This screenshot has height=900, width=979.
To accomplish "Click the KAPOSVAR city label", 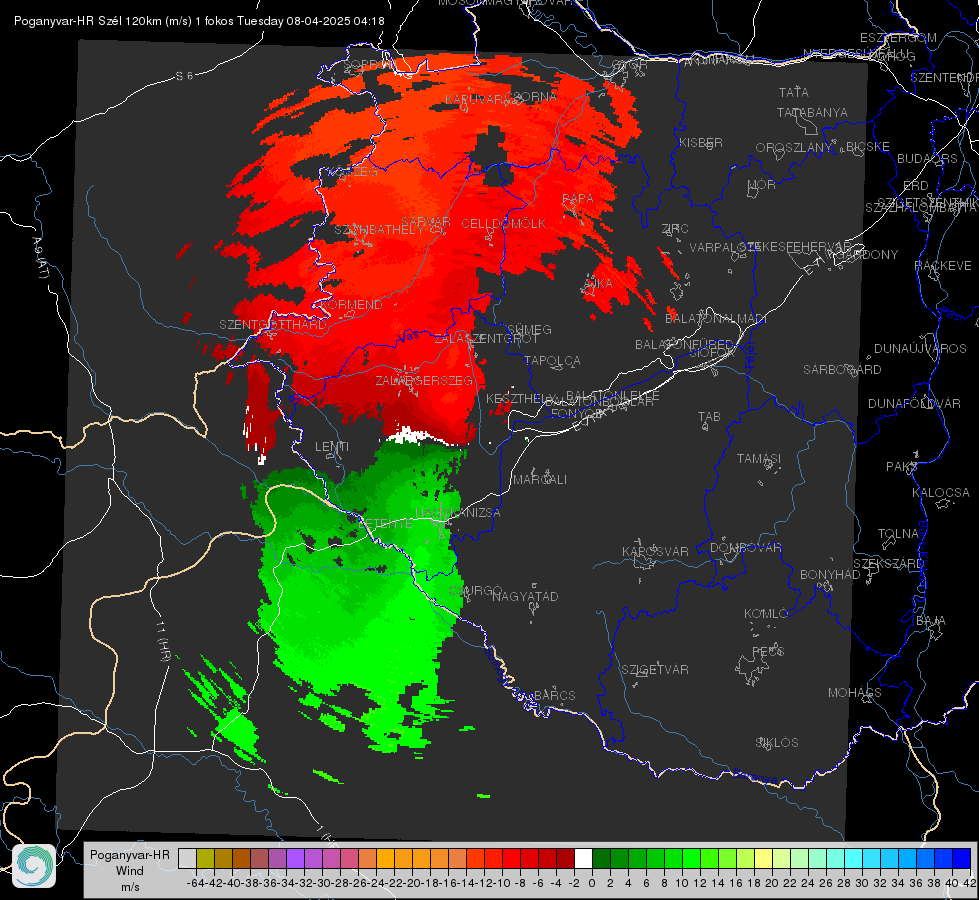I will click(x=655, y=551).
